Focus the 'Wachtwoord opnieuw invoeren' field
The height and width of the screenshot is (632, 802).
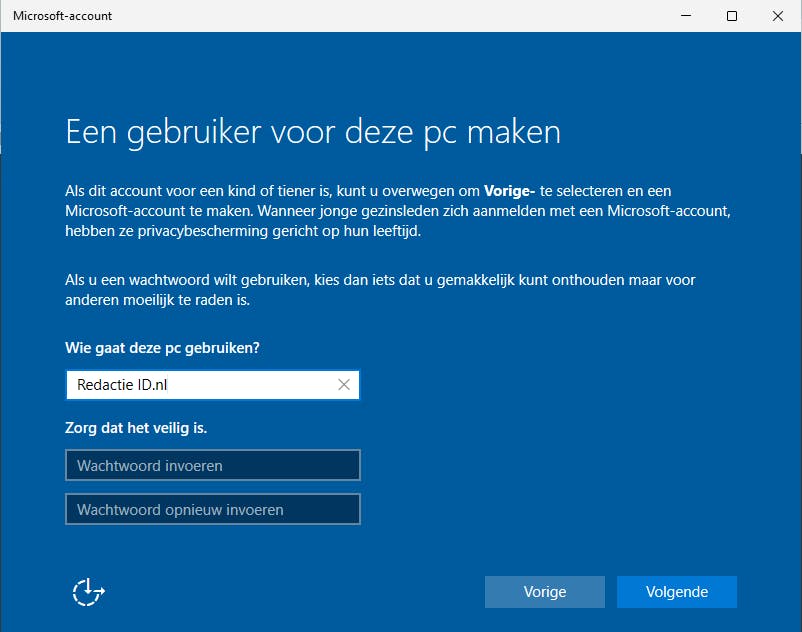click(213, 509)
